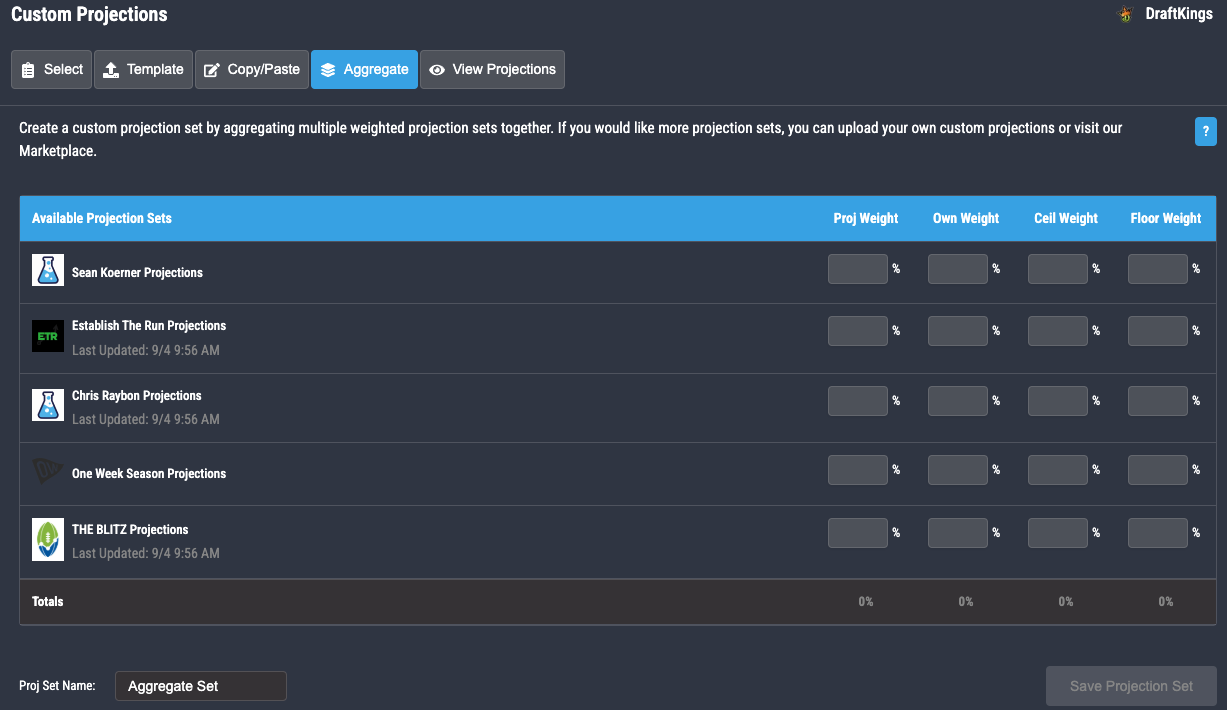Click the Floor Weight column header
This screenshot has width=1227, height=710.
click(1165, 218)
